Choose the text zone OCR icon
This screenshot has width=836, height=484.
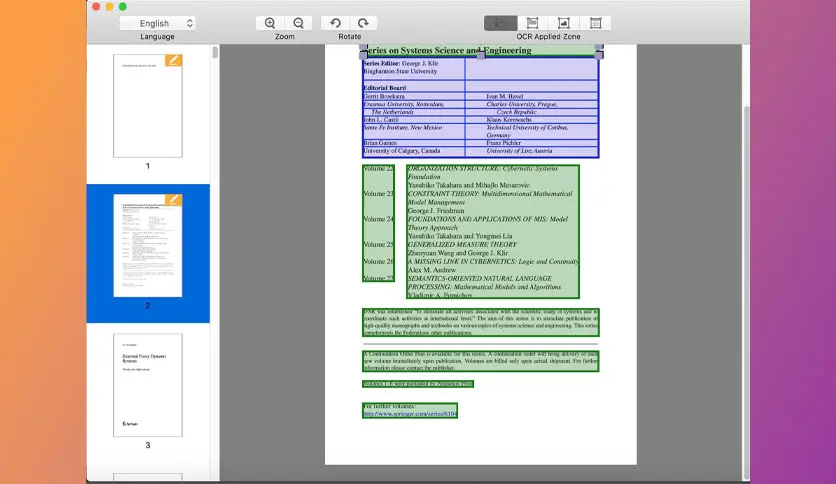click(532, 23)
